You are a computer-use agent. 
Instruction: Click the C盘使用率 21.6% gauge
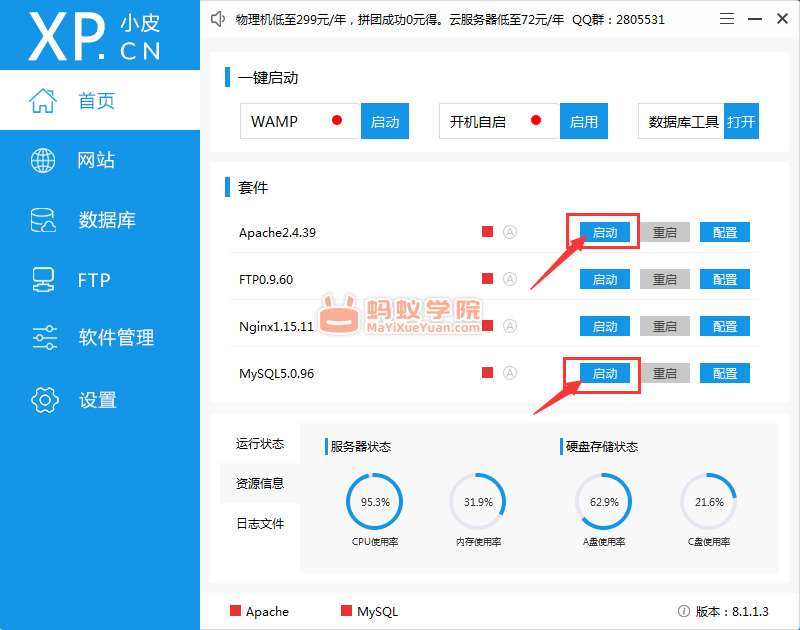click(x=709, y=501)
